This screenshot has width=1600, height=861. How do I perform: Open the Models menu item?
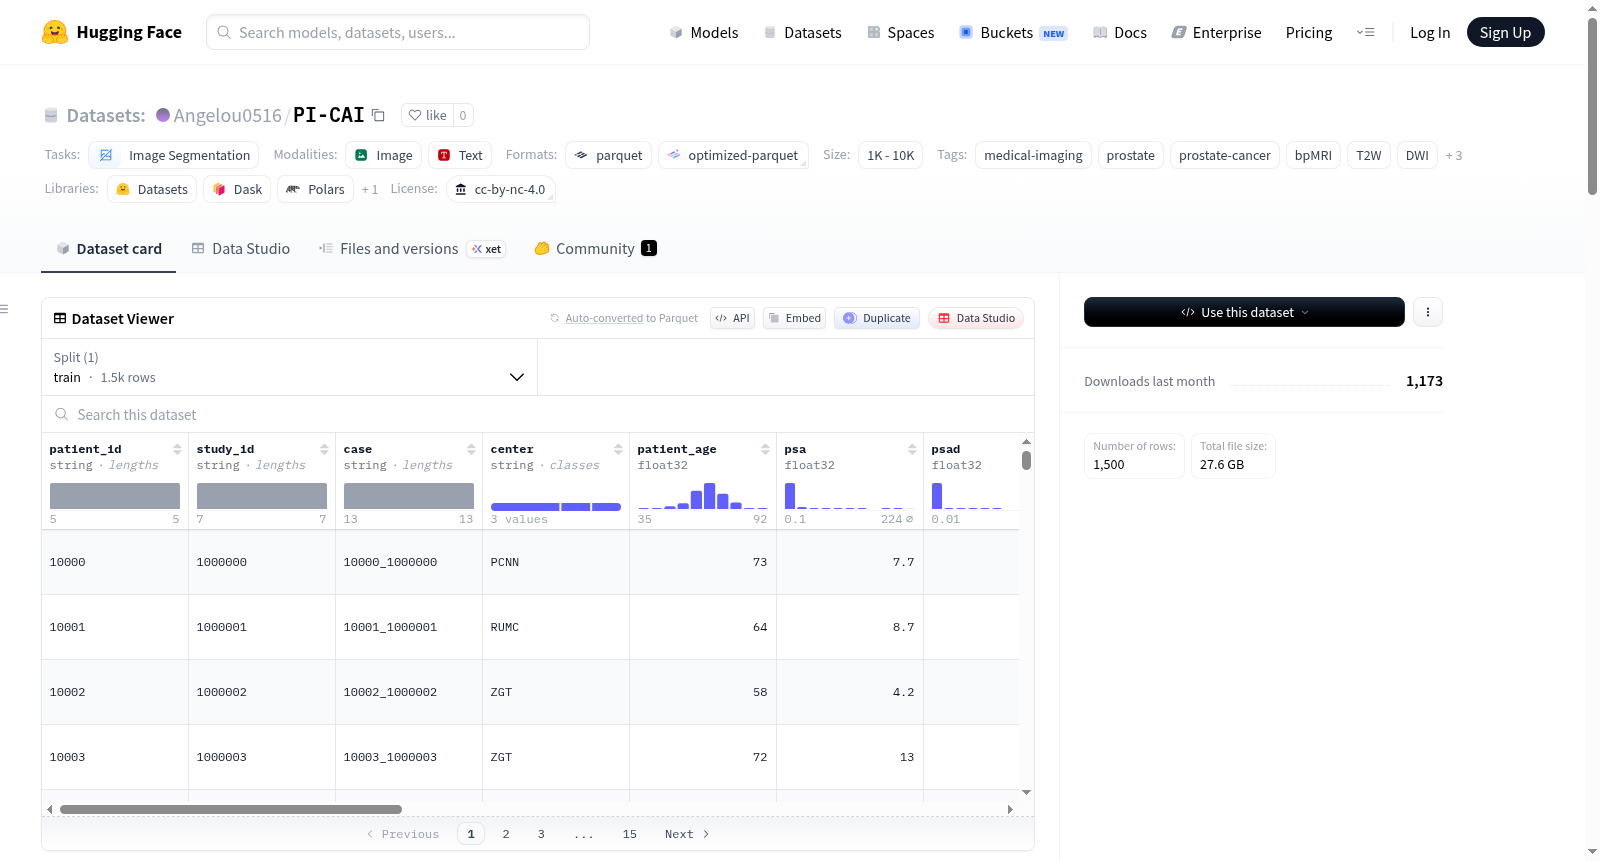click(704, 33)
